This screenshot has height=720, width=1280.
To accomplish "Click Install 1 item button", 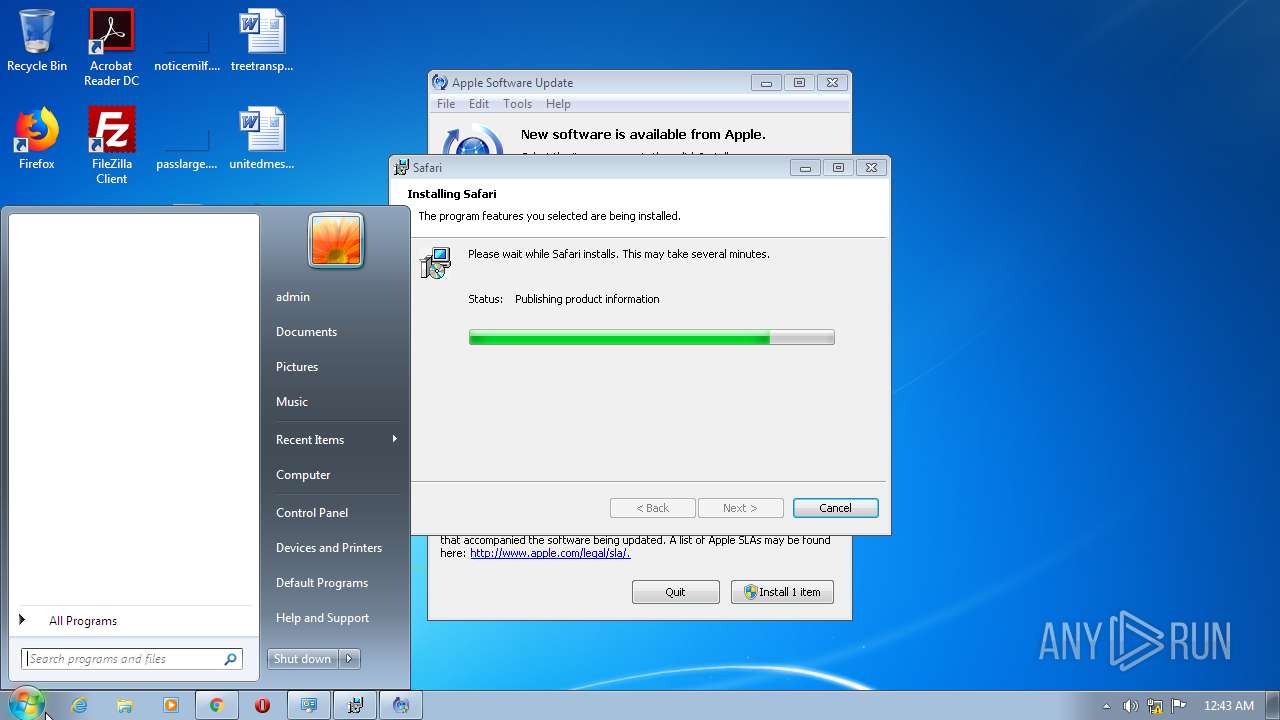I will [782, 592].
